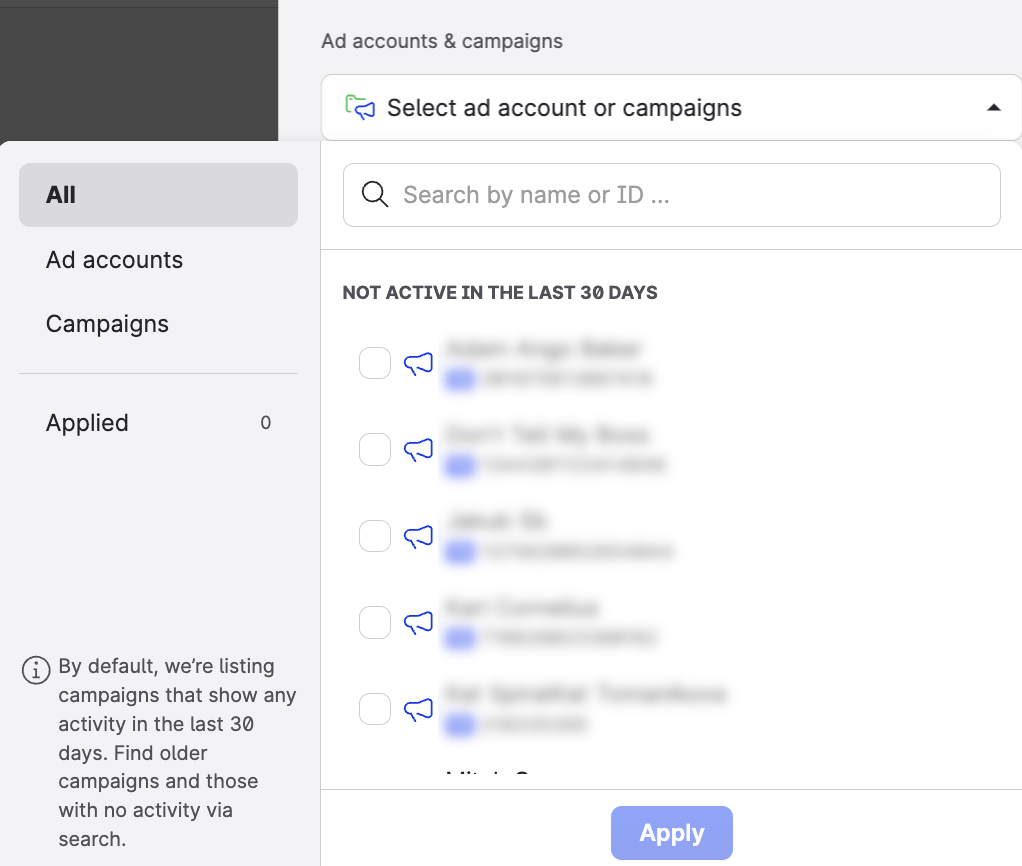Check the fourth campaign's checkbox
The image size is (1022, 866).
tap(374, 622)
